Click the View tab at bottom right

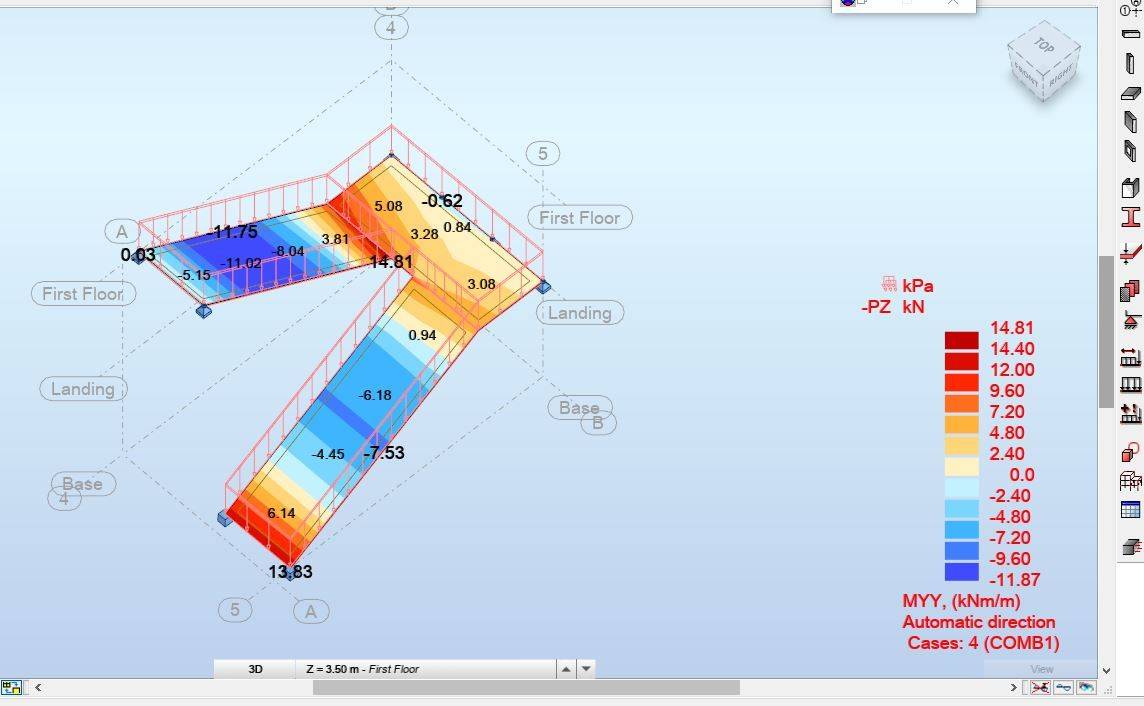[1041, 669]
